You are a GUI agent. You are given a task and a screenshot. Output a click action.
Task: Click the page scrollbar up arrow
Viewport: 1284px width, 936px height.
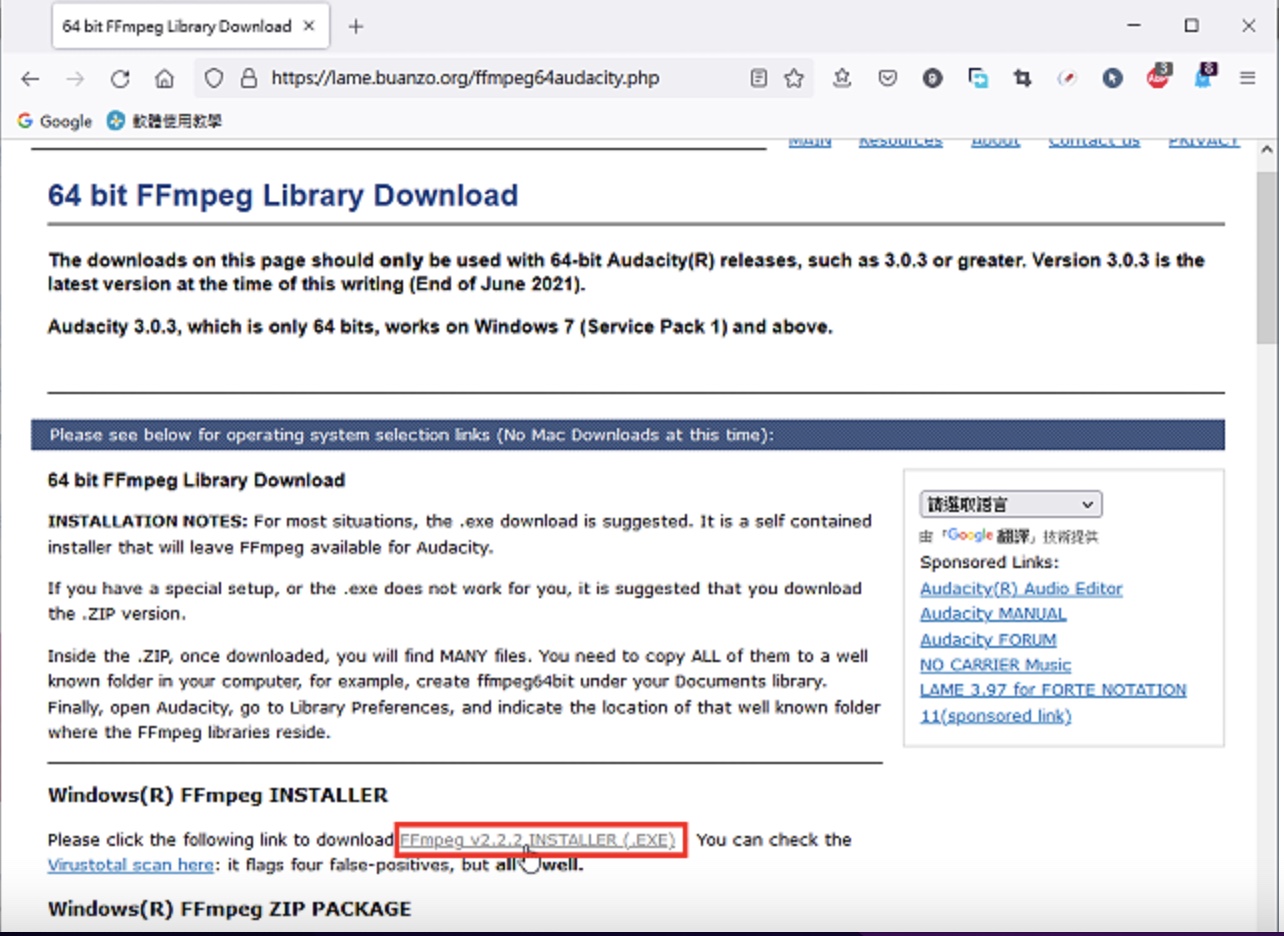(1267, 149)
